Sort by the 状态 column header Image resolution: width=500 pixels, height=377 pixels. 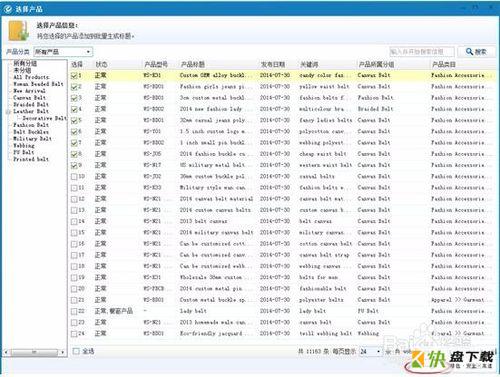[x=101, y=64]
